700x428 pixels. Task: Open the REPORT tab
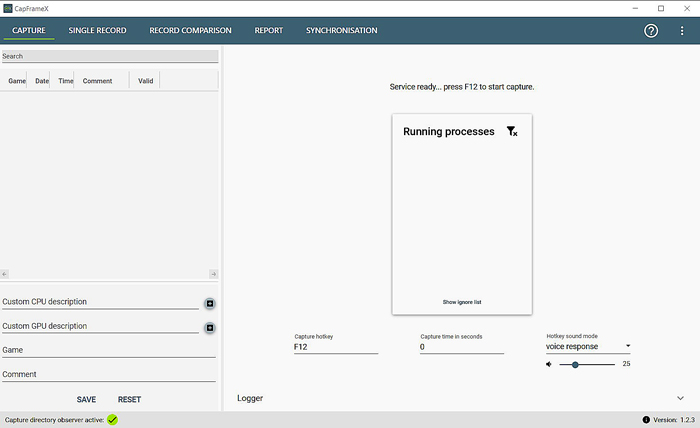269,30
